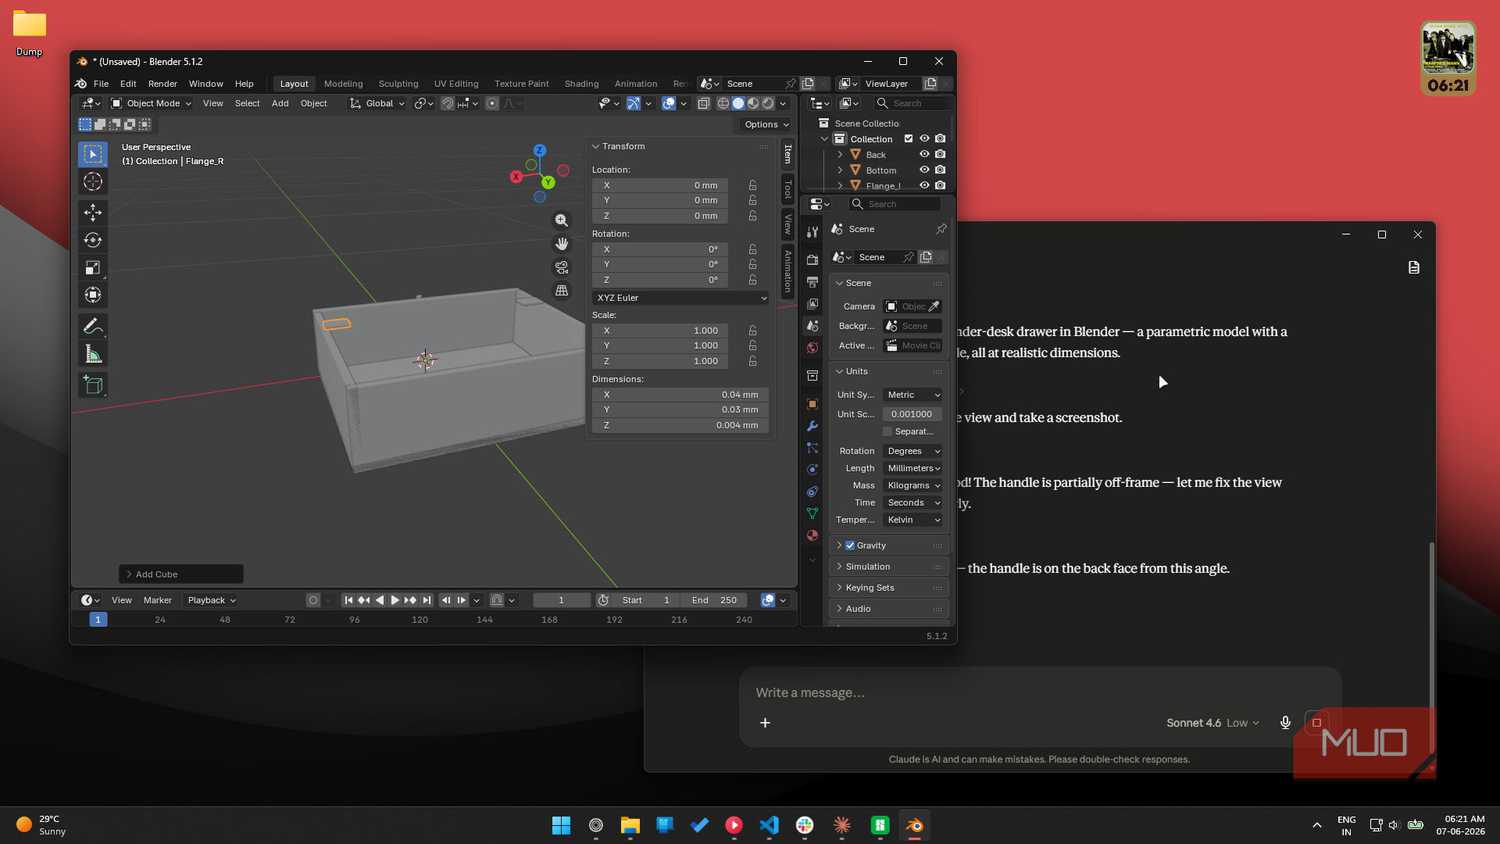Click the Blender logo menu icon
This screenshot has width=1500, height=844.
(82, 84)
